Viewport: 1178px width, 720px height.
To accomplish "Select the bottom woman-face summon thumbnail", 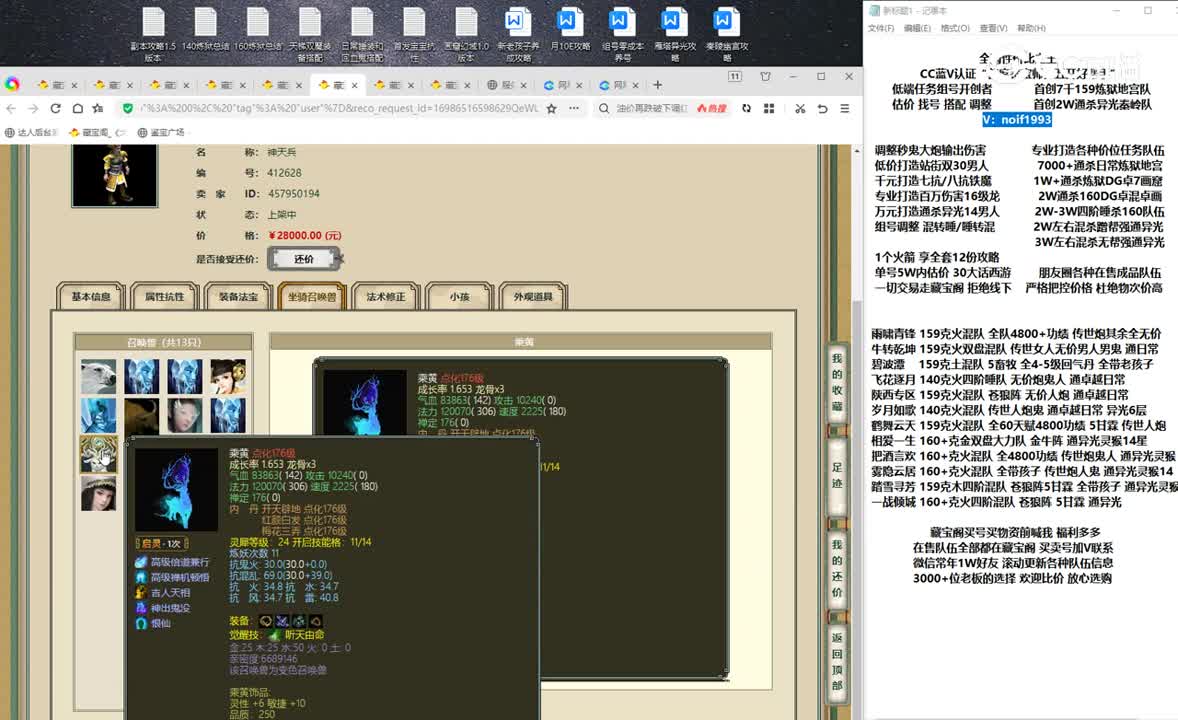I will pos(99,493).
